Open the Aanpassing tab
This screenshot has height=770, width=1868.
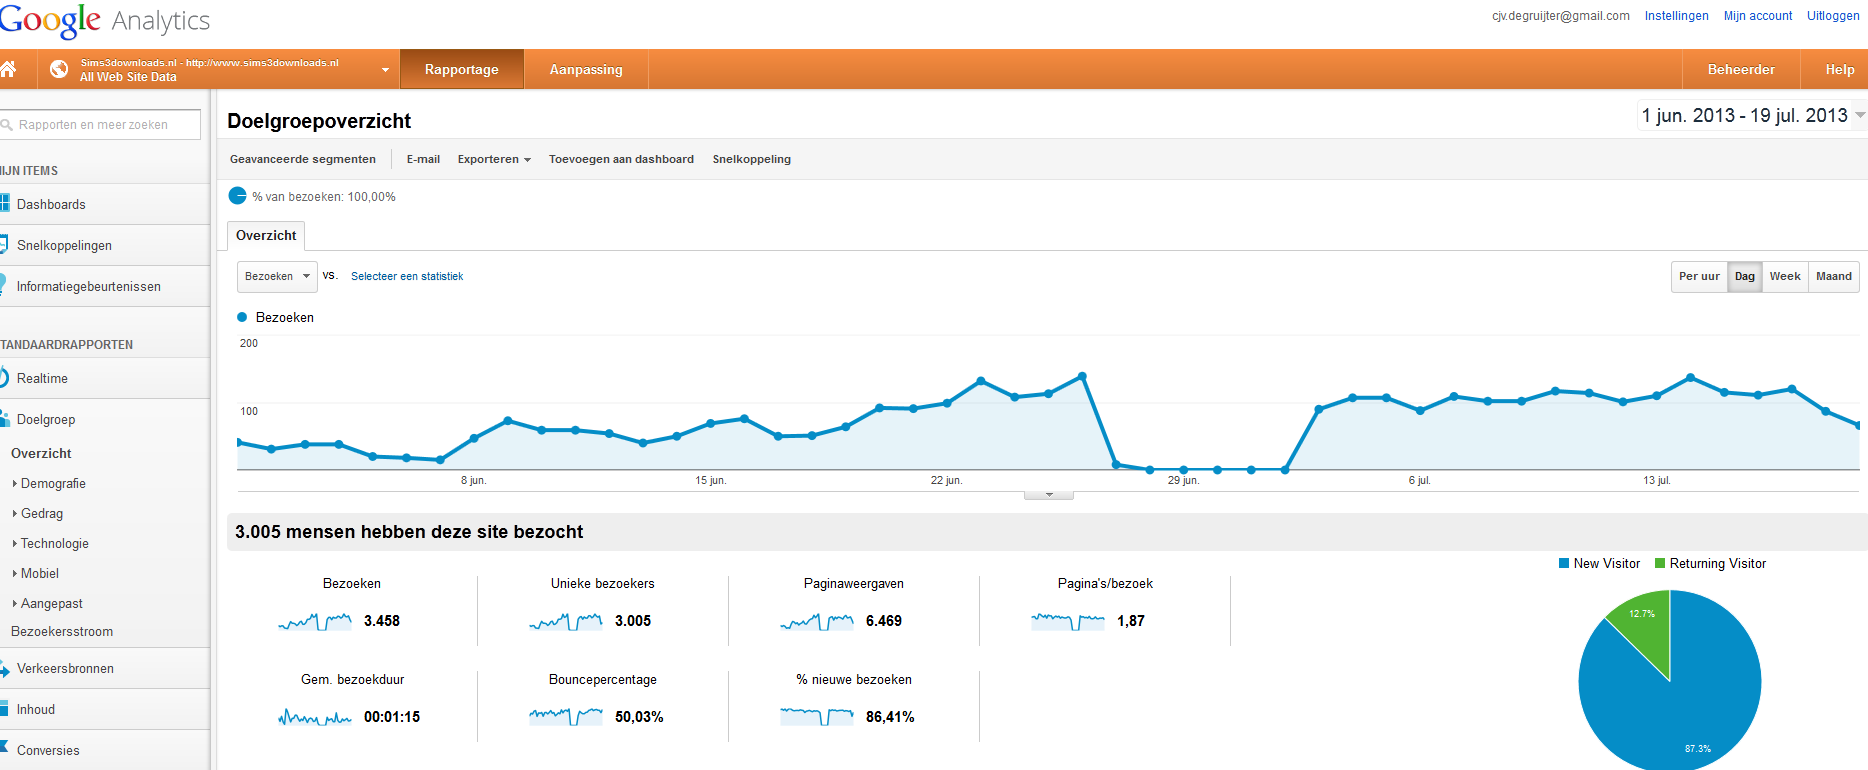586,69
